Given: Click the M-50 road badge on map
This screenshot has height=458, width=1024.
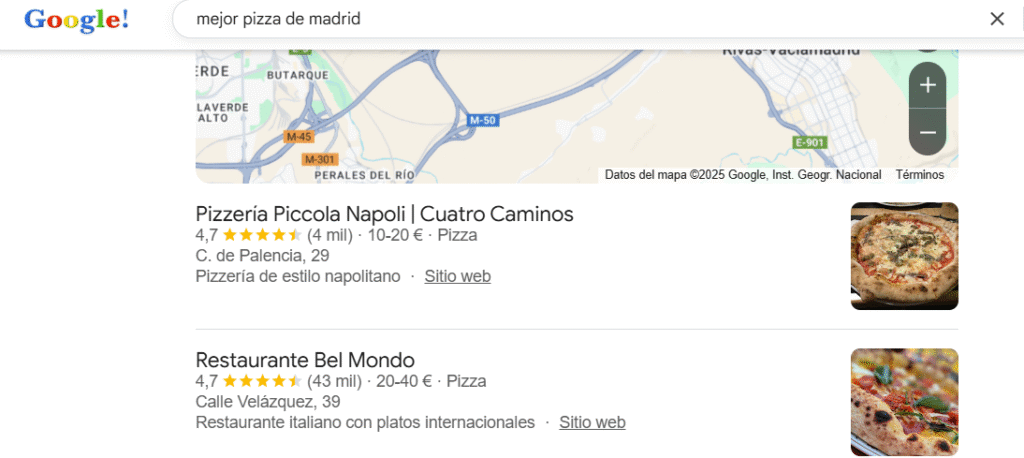Looking at the screenshot, I should [482, 121].
